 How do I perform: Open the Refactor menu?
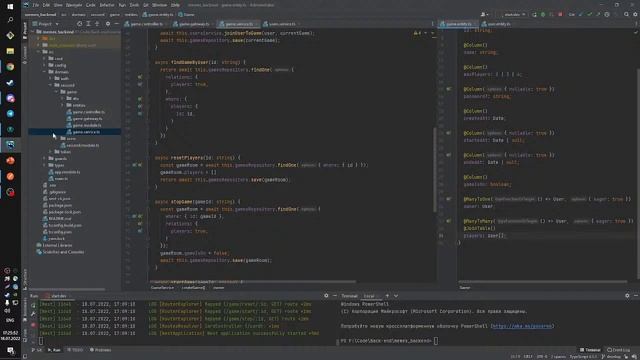tap(107, 5)
